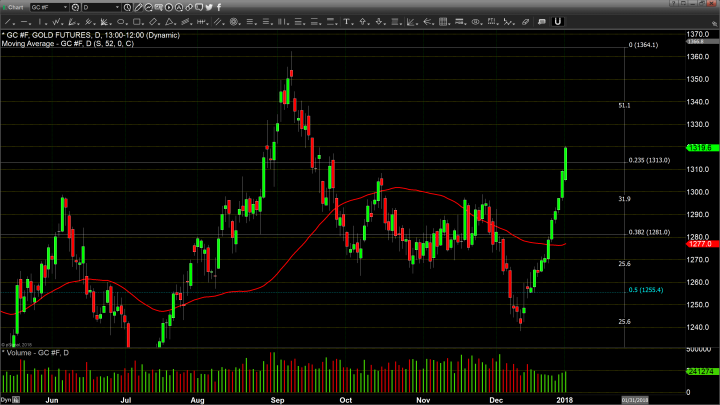This screenshot has width=720, height=405.
Task: Click the pencil edit chart icon
Action: (138, 7)
